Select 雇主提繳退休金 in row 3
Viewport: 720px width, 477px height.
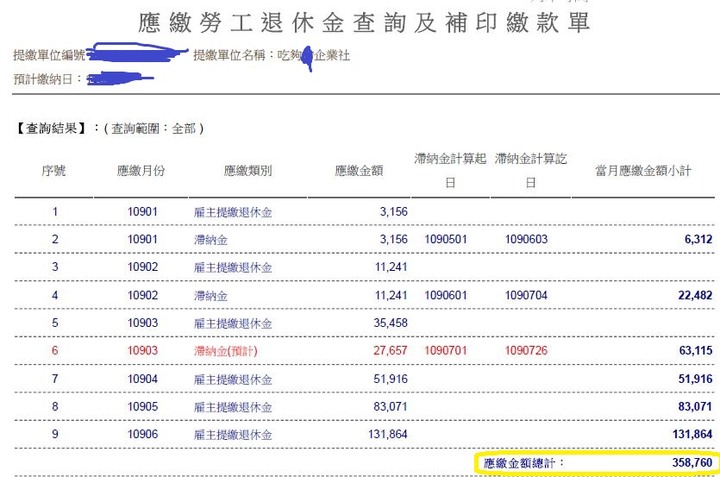(x=233, y=268)
